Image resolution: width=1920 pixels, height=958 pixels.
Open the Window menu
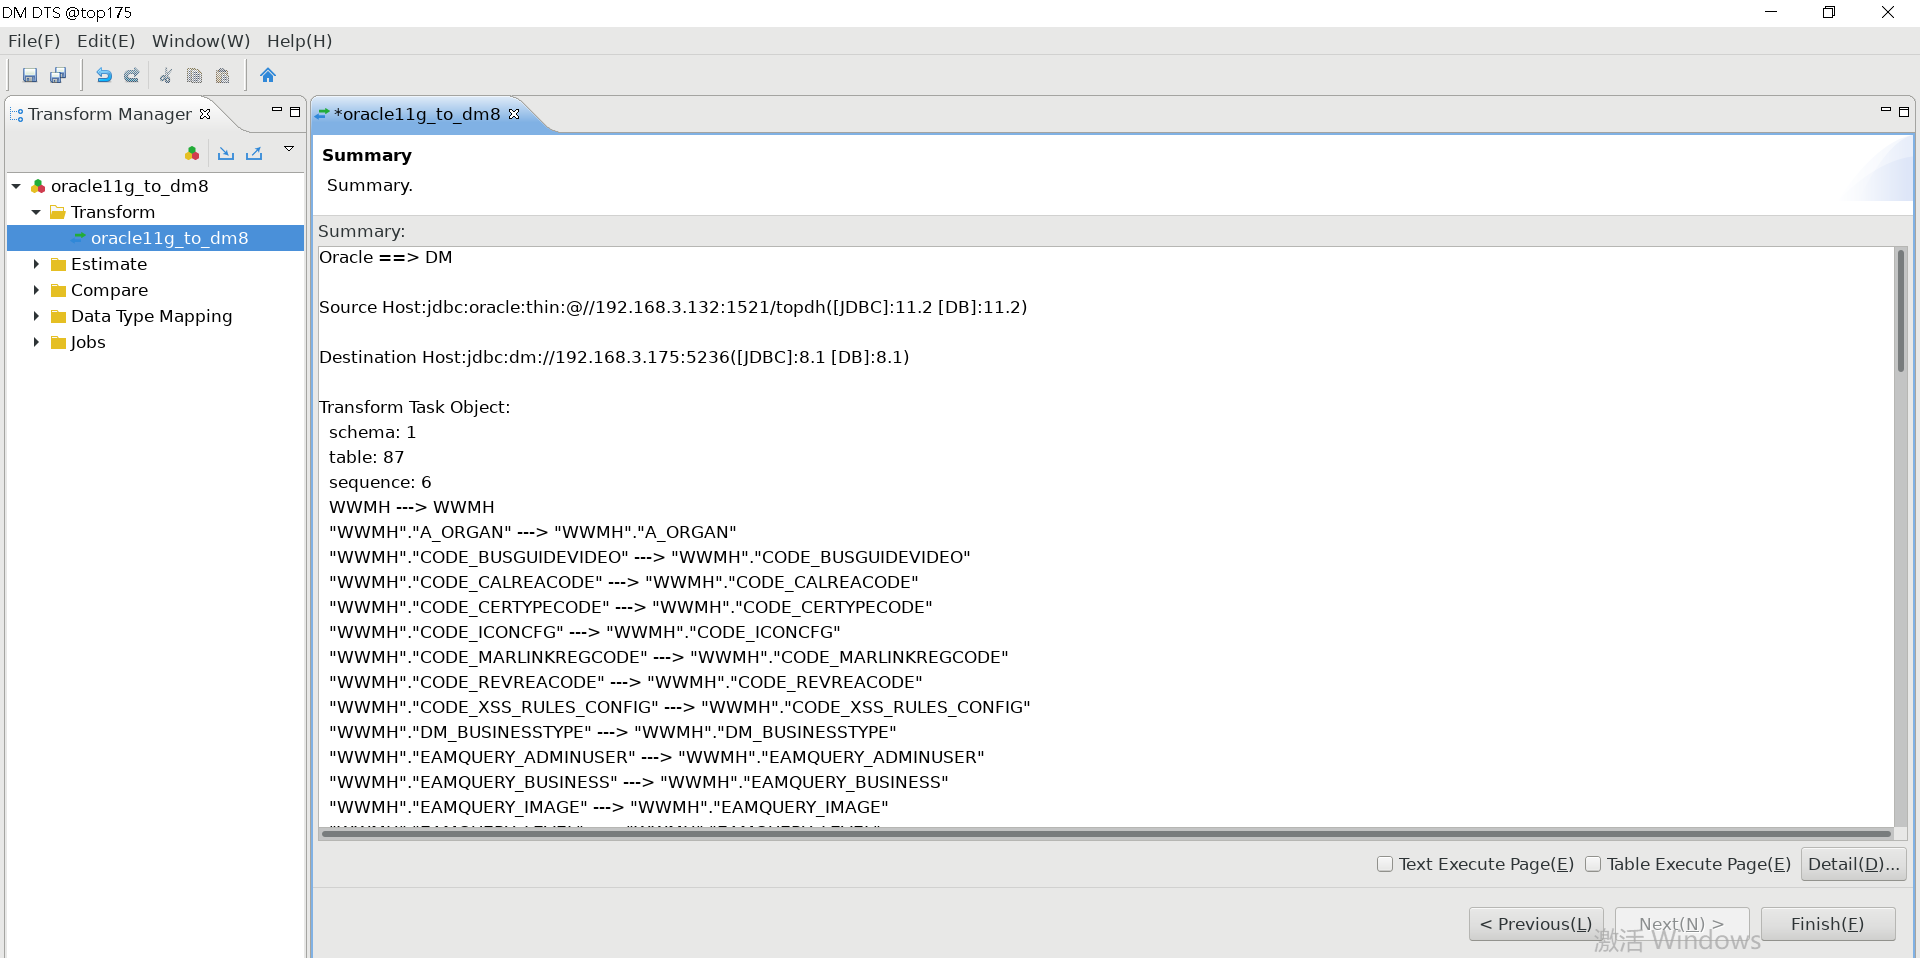(201, 41)
